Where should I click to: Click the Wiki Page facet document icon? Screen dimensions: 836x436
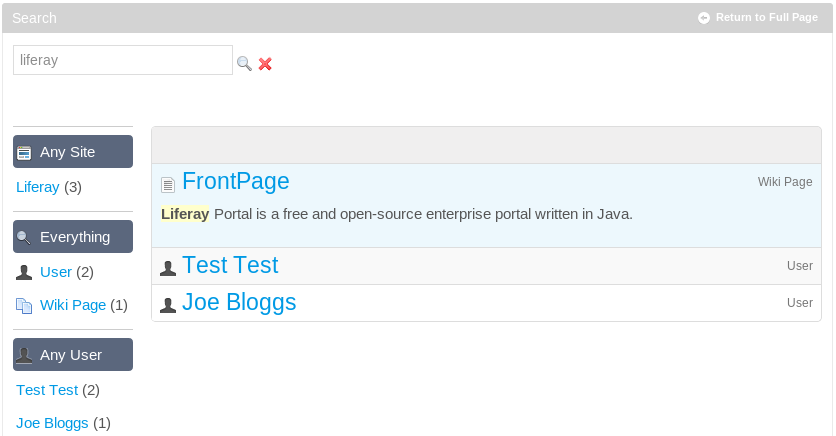[x=24, y=305]
